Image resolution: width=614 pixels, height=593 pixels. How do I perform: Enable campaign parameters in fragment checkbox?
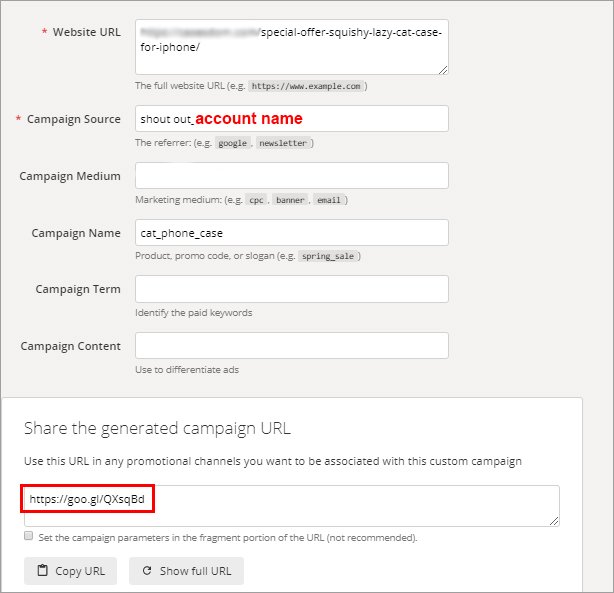point(29,537)
